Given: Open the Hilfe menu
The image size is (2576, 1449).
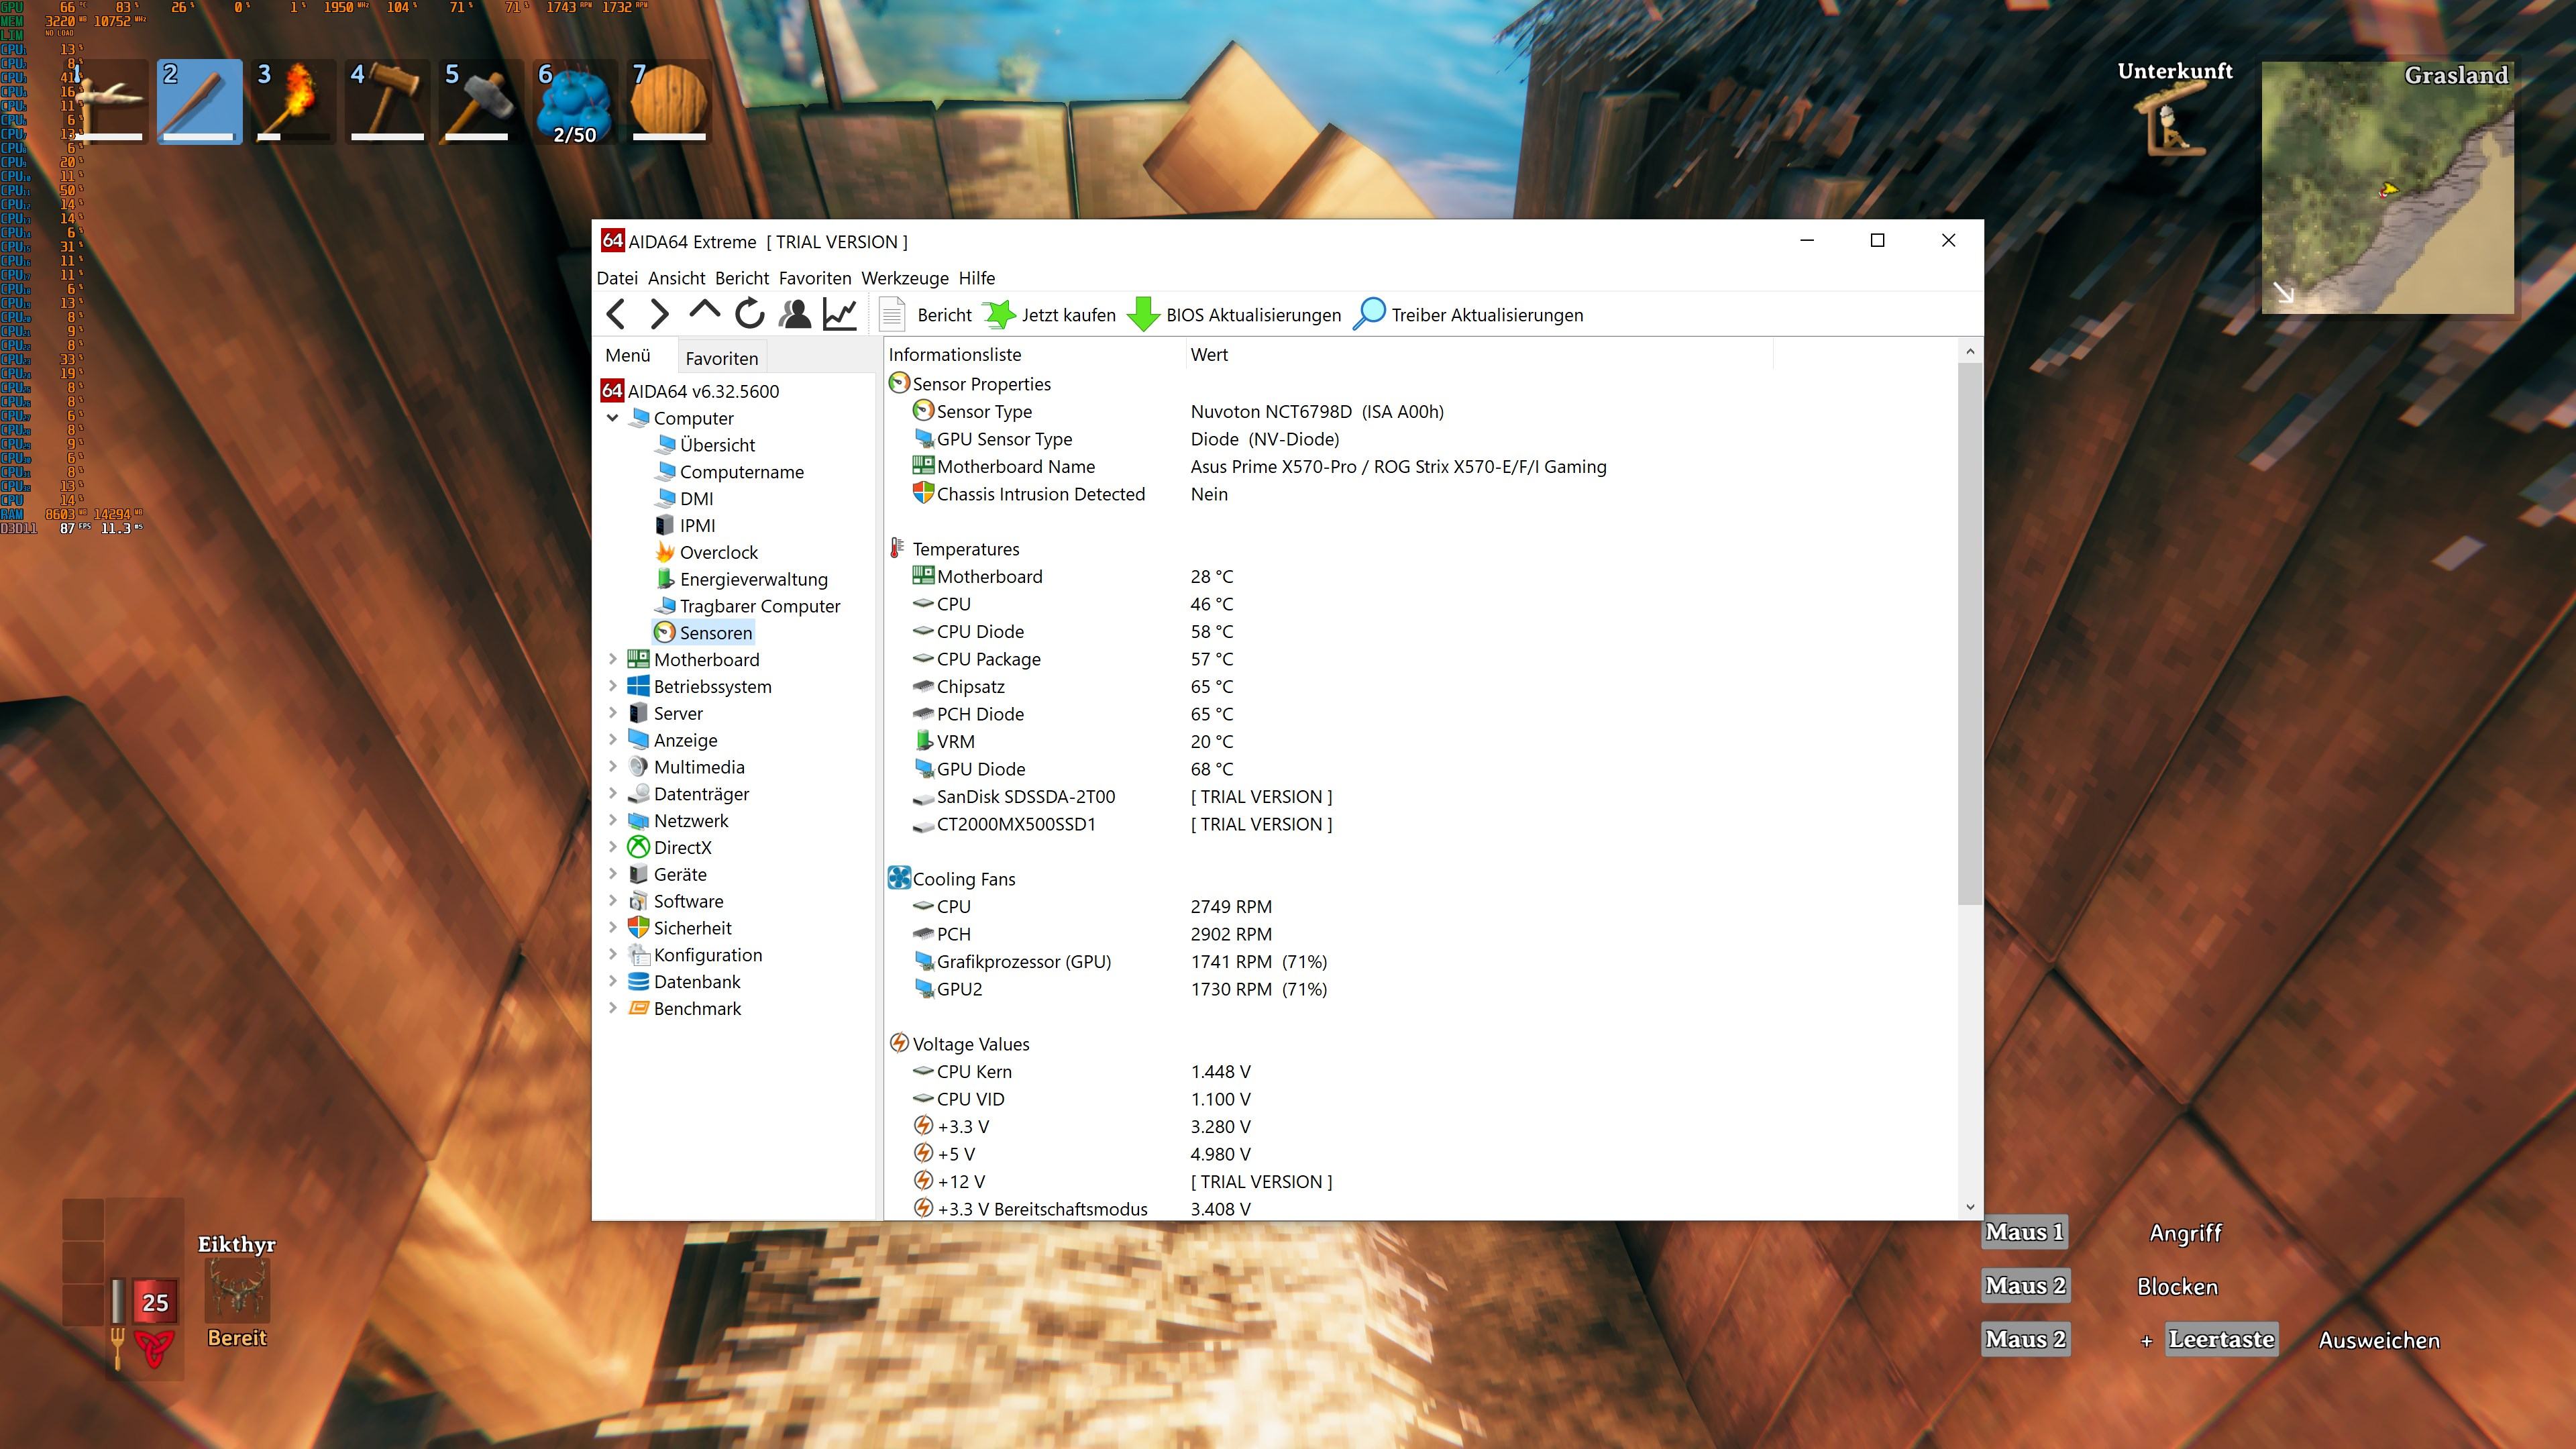Looking at the screenshot, I should [977, 278].
